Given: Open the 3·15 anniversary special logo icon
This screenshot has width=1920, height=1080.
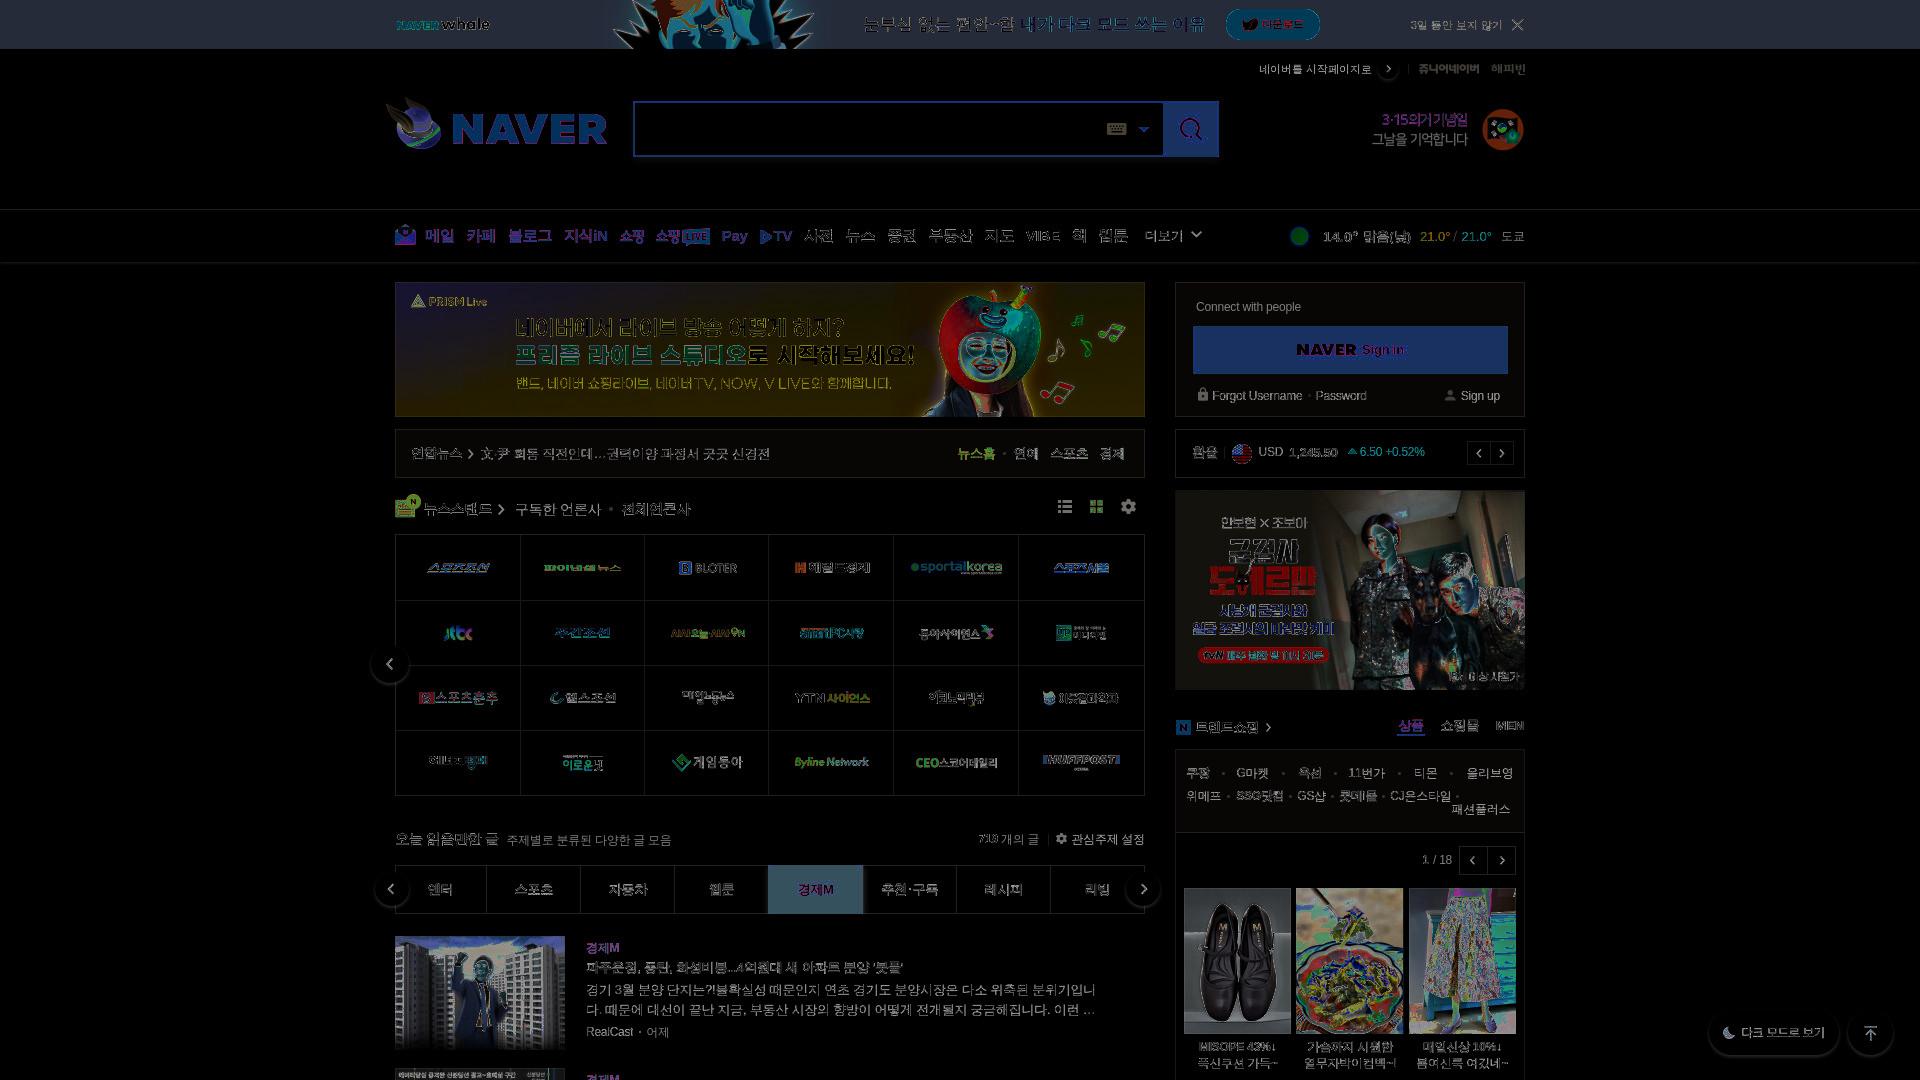Looking at the screenshot, I should click(1502, 130).
